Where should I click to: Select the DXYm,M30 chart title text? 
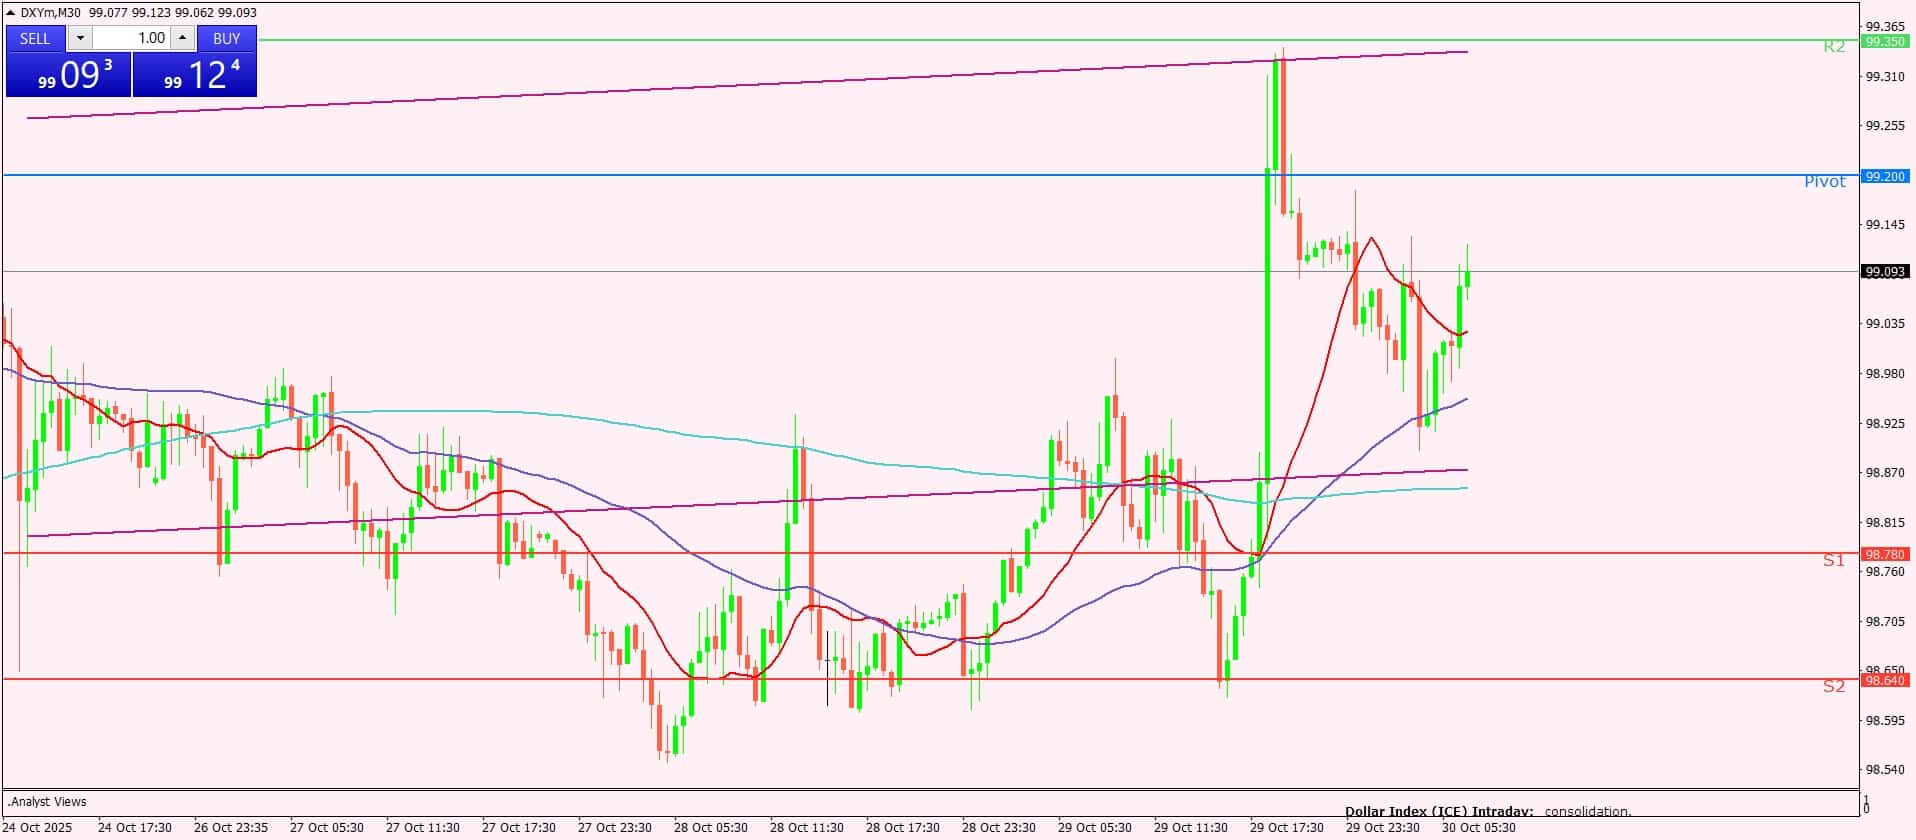pyautogui.click(x=51, y=12)
